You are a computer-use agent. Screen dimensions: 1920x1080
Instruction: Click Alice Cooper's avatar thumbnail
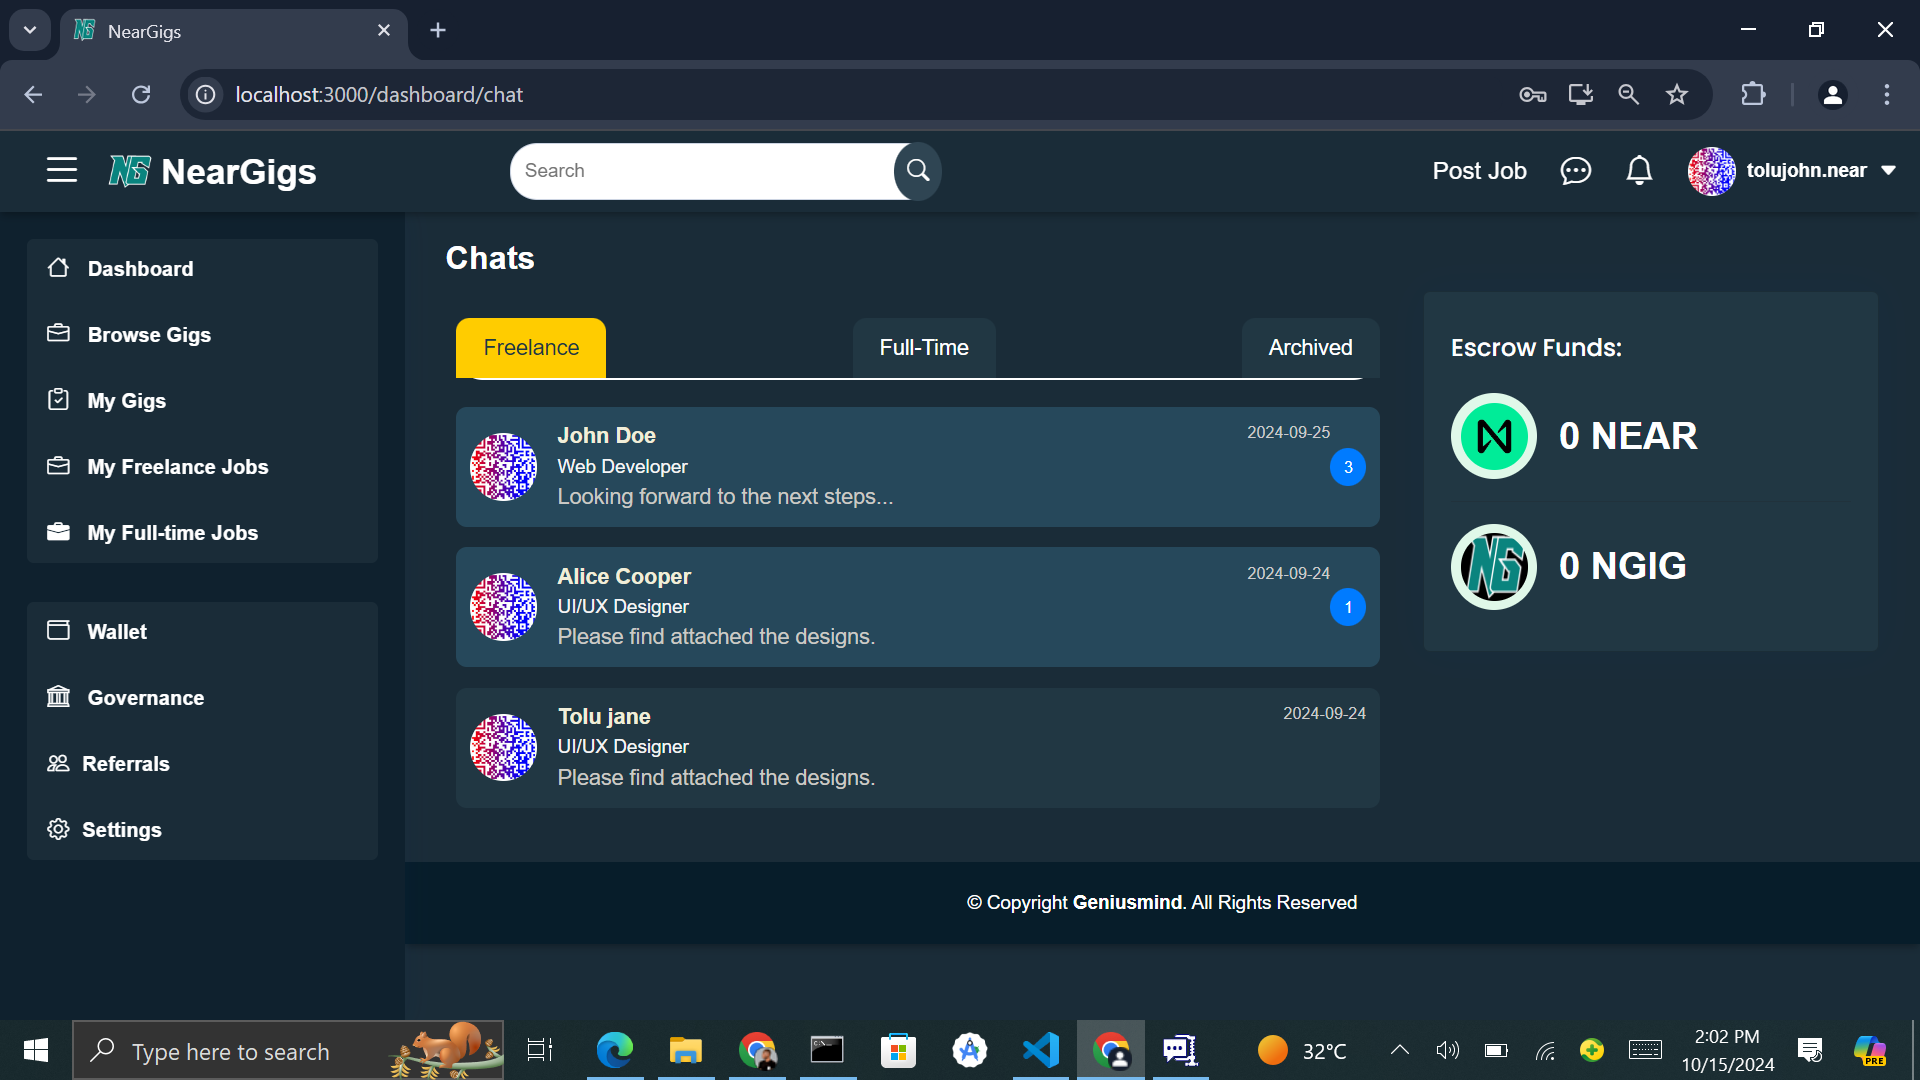click(x=503, y=607)
